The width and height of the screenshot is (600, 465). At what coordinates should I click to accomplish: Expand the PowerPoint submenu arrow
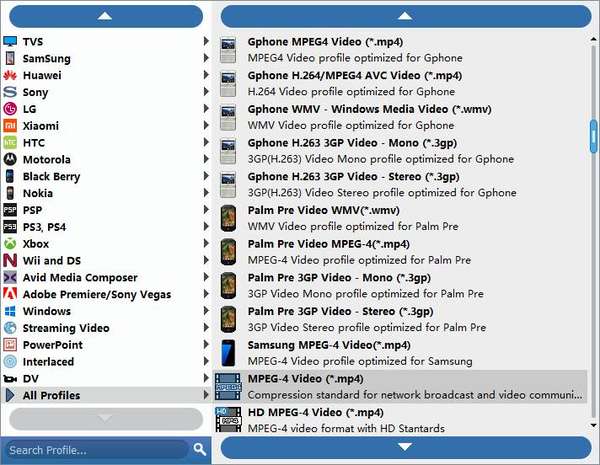pyautogui.click(x=206, y=344)
